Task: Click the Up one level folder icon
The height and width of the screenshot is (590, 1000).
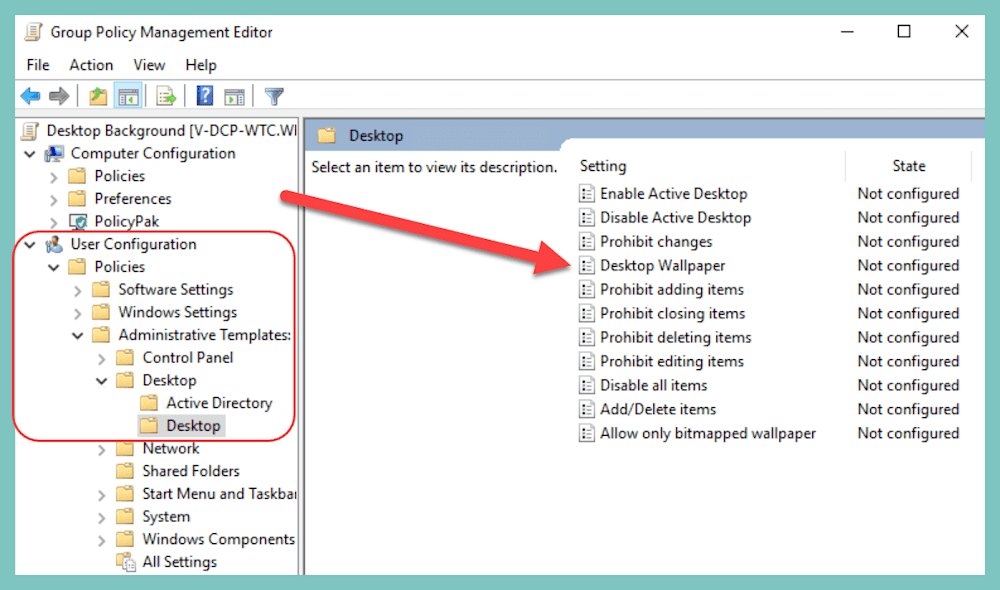Action: coord(98,95)
